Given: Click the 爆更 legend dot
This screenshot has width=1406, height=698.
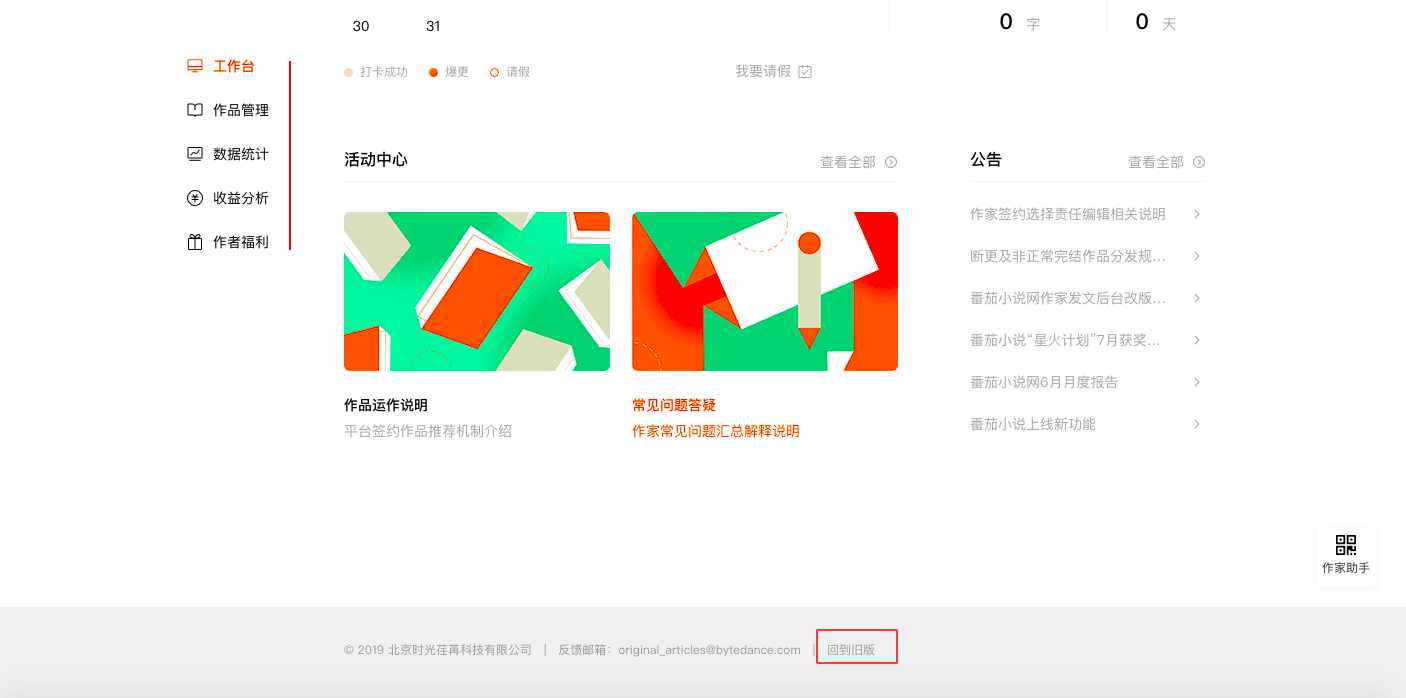Looking at the screenshot, I should (x=434, y=72).
